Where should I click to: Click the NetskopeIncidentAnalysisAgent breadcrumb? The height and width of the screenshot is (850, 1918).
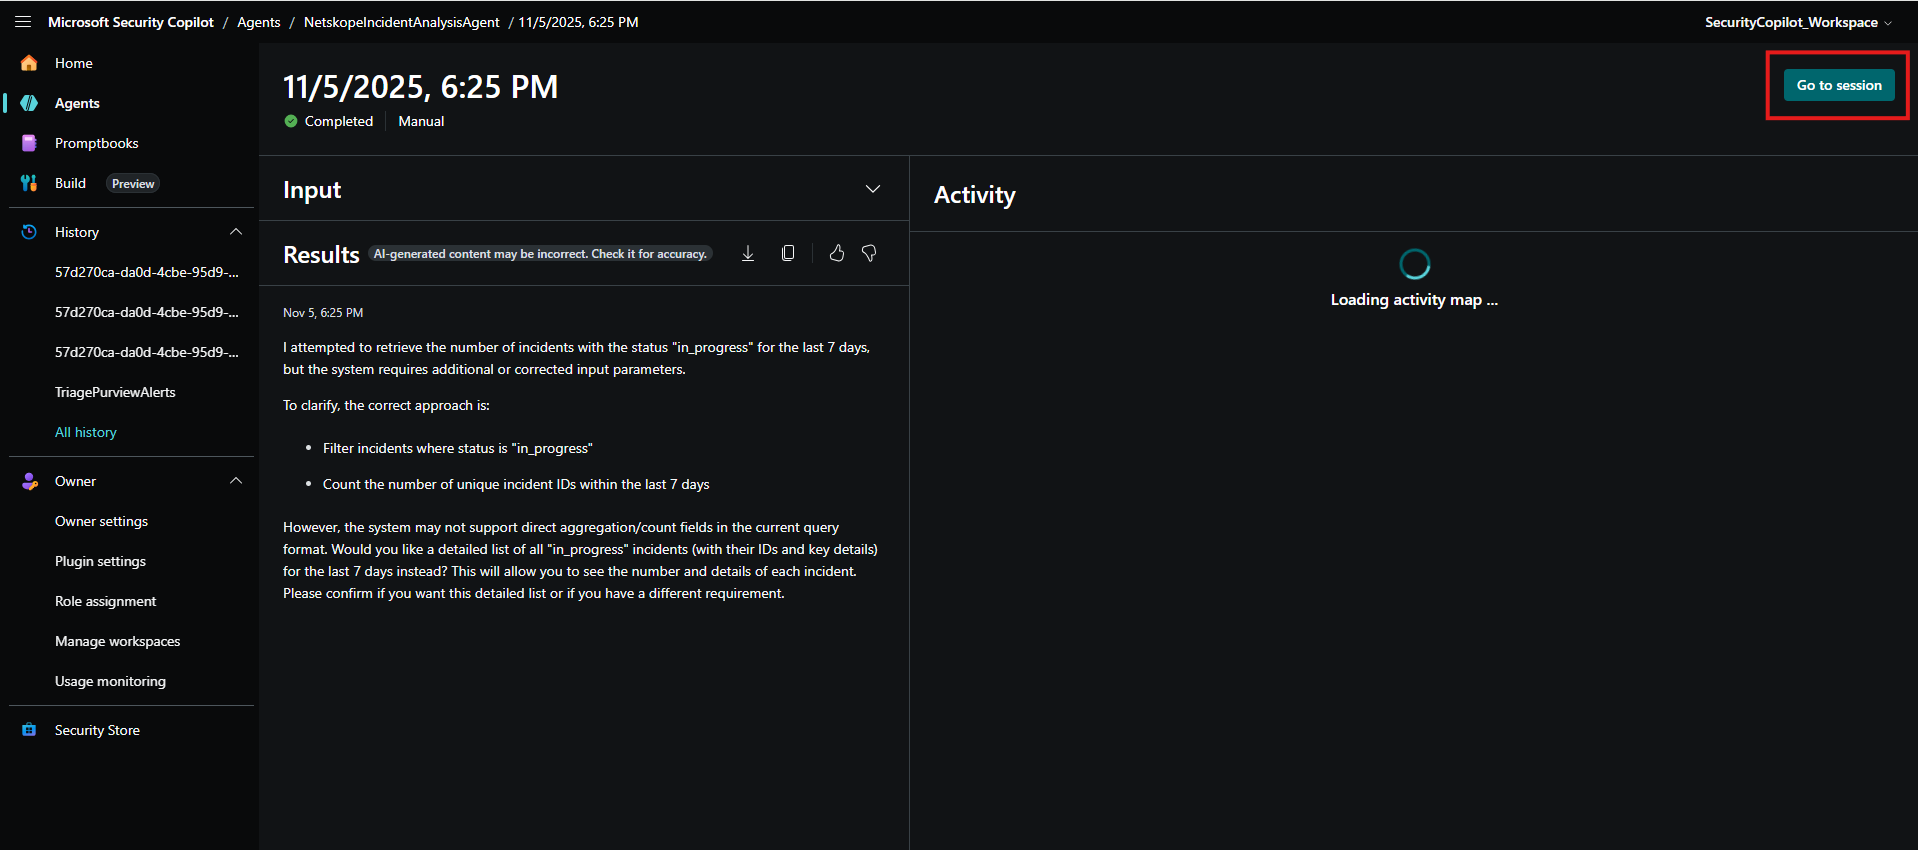coord(401,22)
